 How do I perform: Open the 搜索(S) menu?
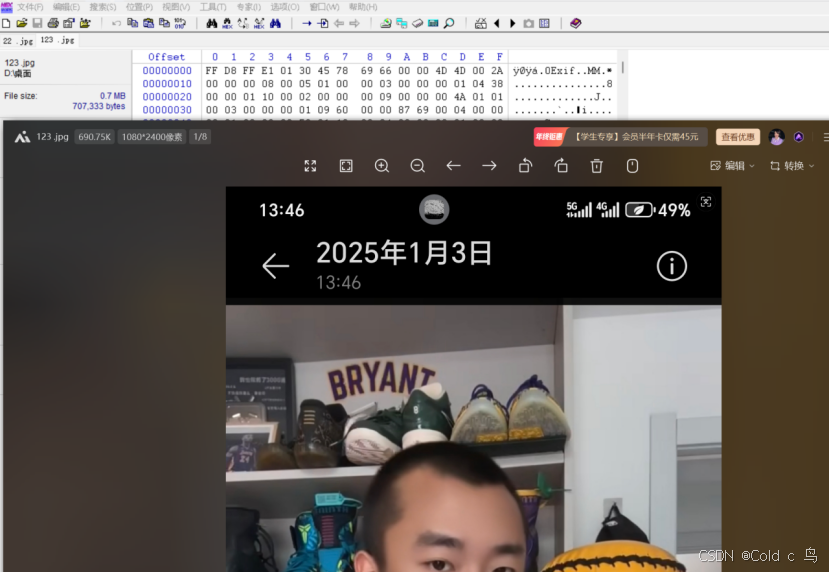(103, 7)
